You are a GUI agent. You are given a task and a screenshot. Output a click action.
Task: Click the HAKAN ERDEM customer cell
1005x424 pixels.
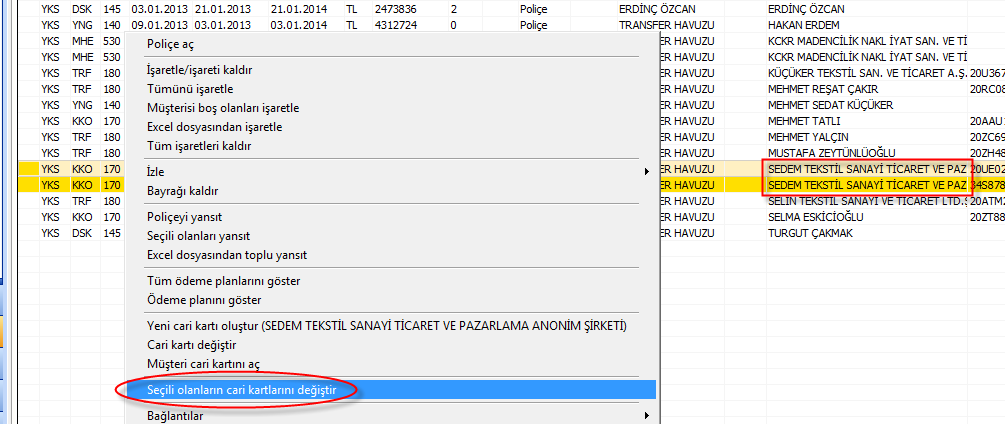[x=799, y=25]
